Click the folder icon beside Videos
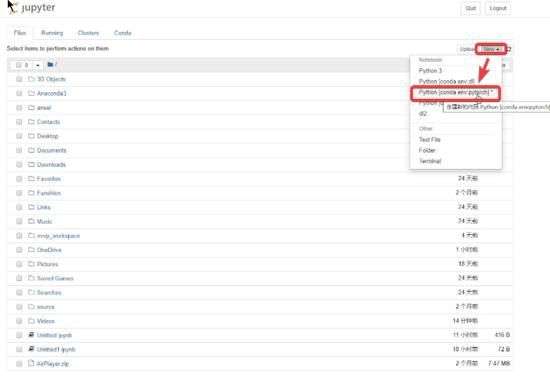The height and width of the screenshot is (379, 550). click(31, 321)
